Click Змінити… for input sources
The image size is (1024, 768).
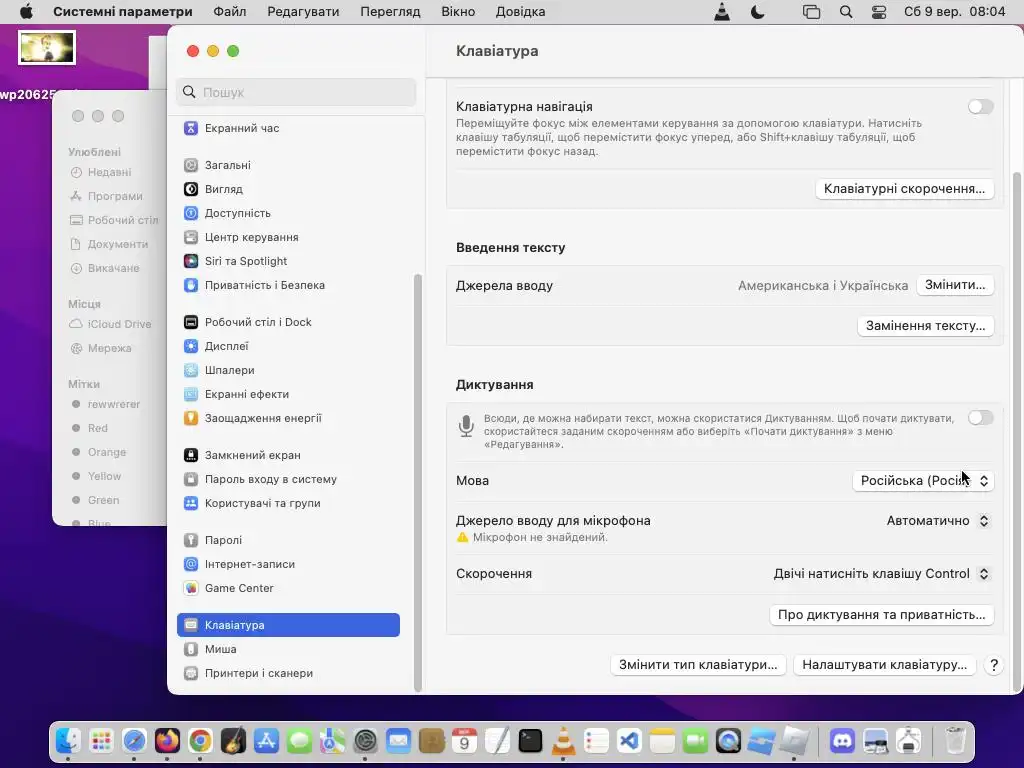pos(955,285)
